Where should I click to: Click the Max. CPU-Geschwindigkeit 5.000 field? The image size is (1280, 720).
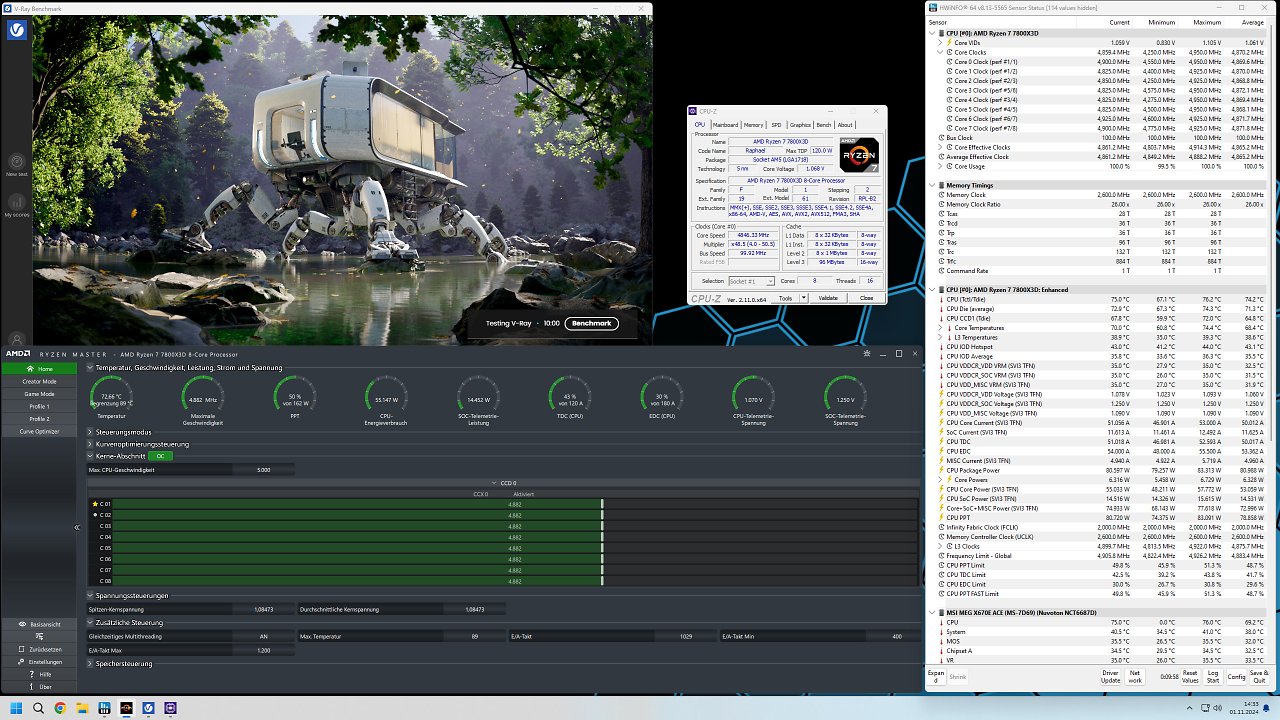pyautogui.click(x=264, y=469)
